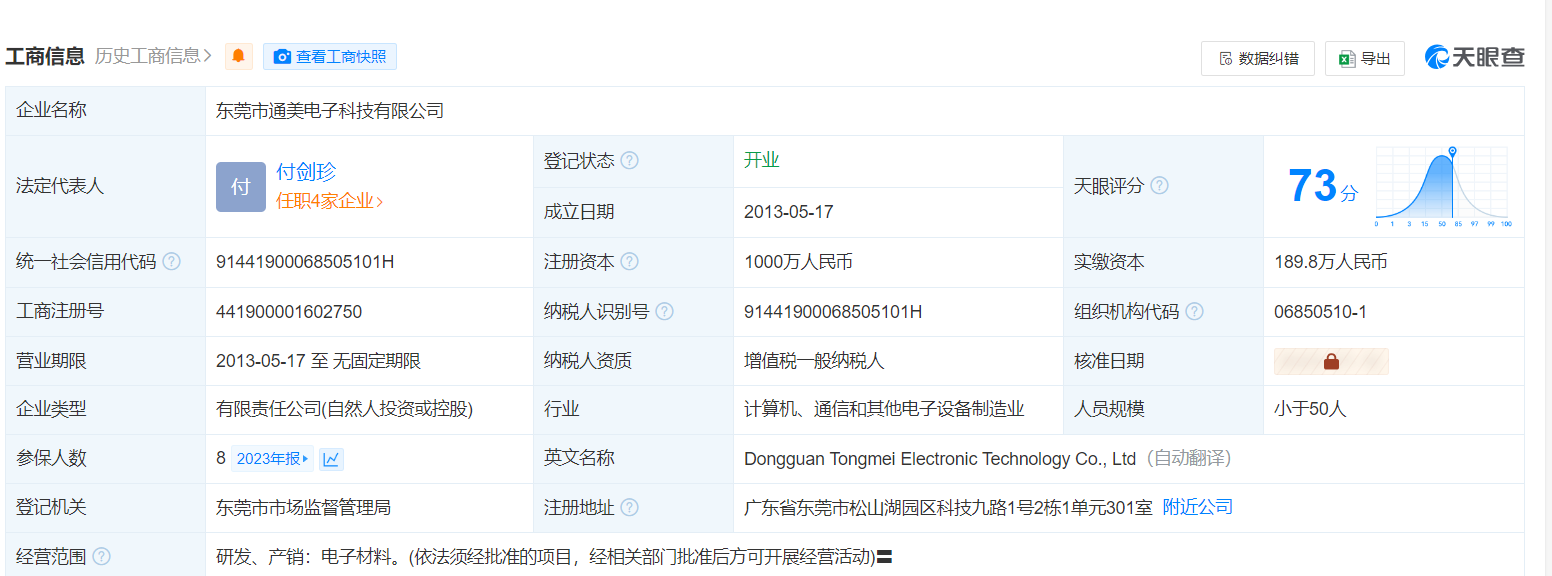
Task: Click the 人员规模 label cell
Action: [1163, 409]
